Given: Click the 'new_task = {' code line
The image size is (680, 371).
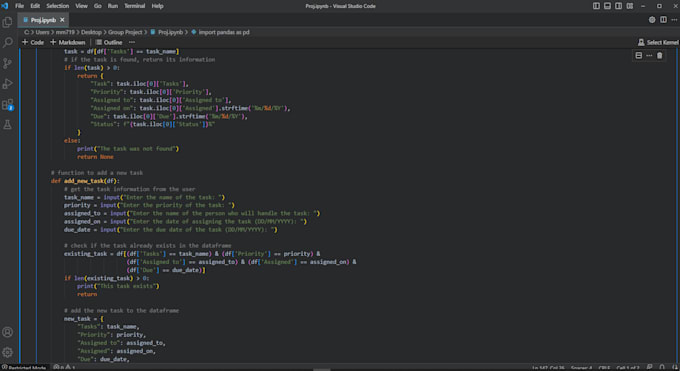Looking at the screenshot, I should click(84, 318).
